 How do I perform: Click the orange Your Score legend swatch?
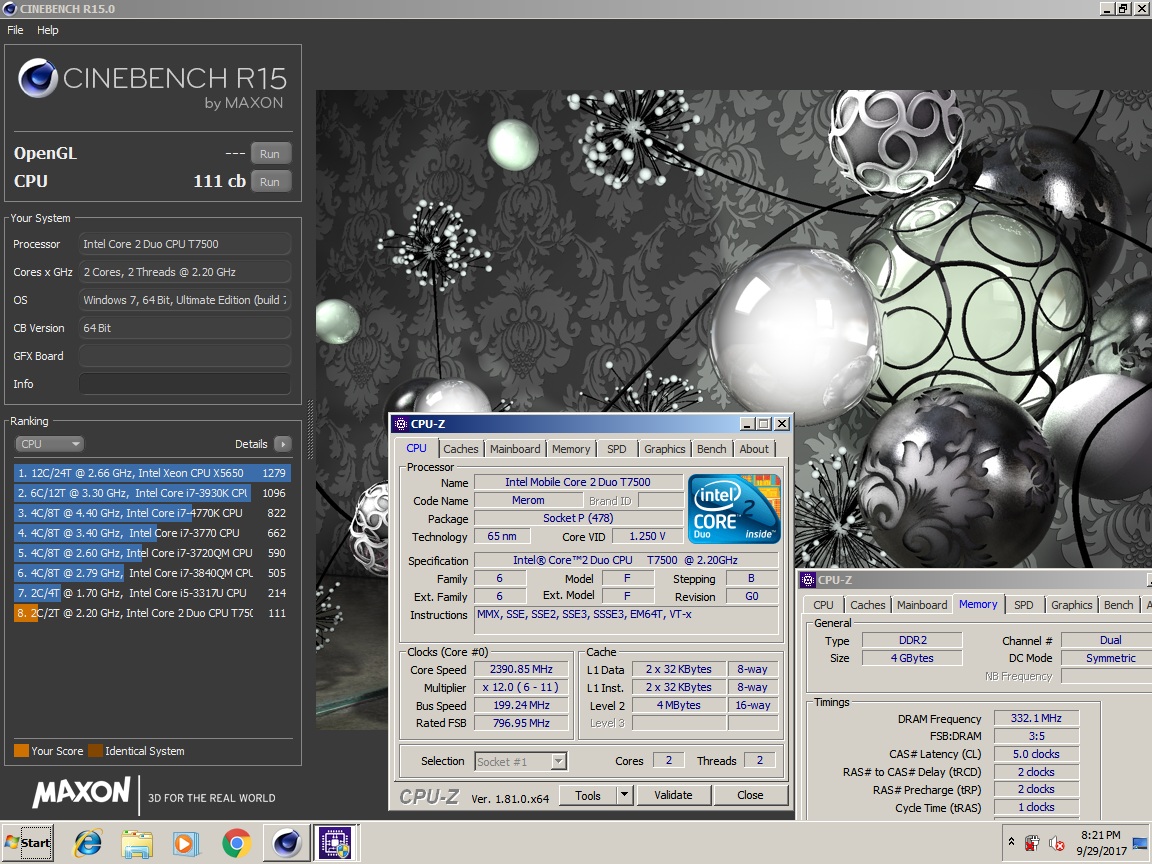(x=21, y=751)
